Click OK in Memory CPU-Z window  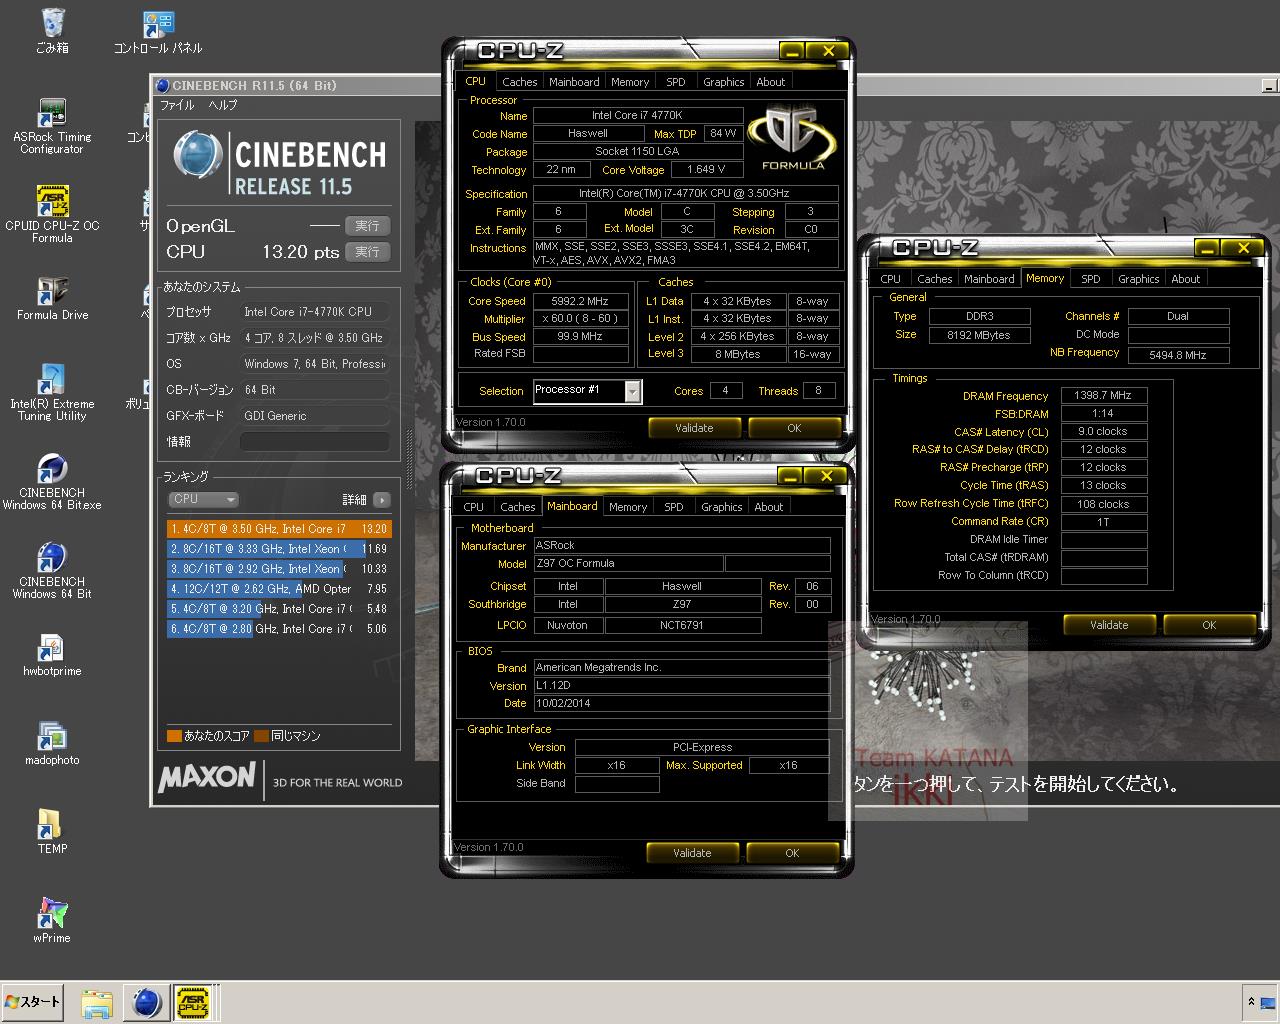pos(1209,625)
